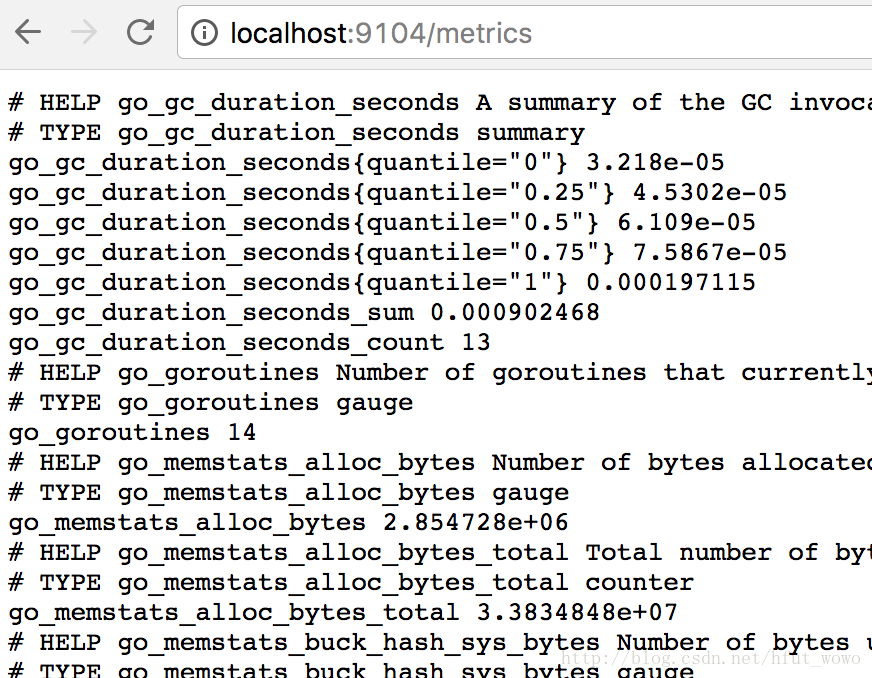Select the quantile="0"} 3.218e-05 line
This screenshot has height=678, width=872.
click(366, 164)
